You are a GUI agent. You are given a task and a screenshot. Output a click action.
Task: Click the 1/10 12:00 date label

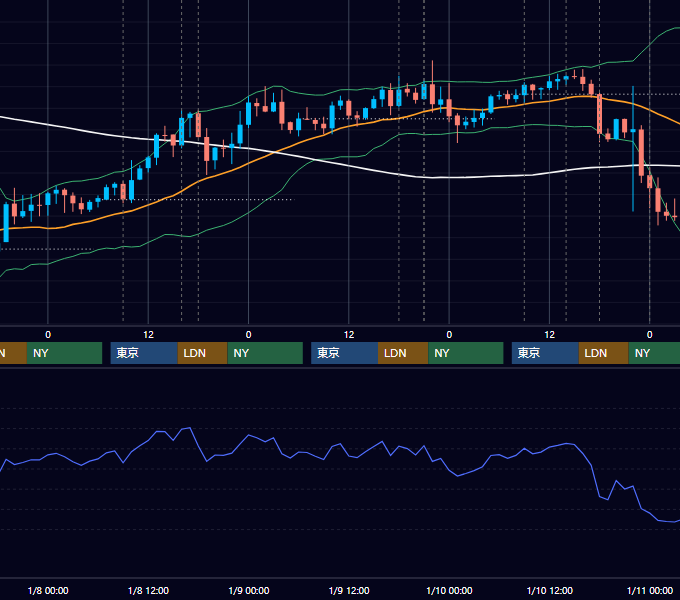pos(549,590)
